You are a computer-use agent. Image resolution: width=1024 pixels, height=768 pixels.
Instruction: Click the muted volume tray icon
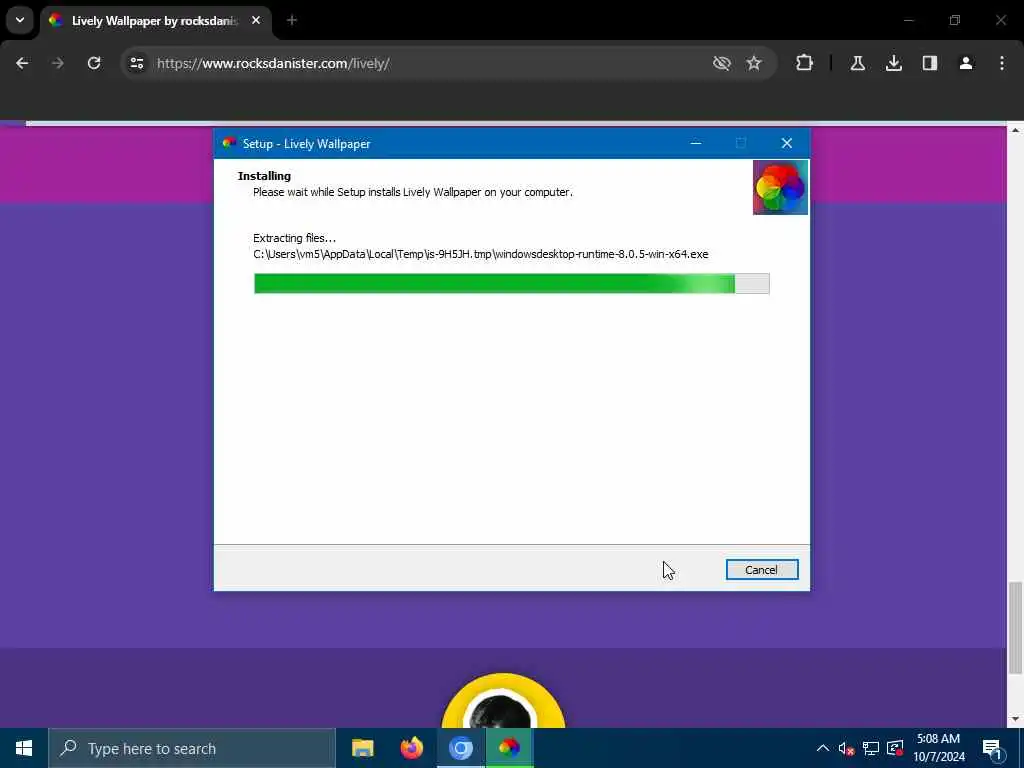click(x=846, y=748)
